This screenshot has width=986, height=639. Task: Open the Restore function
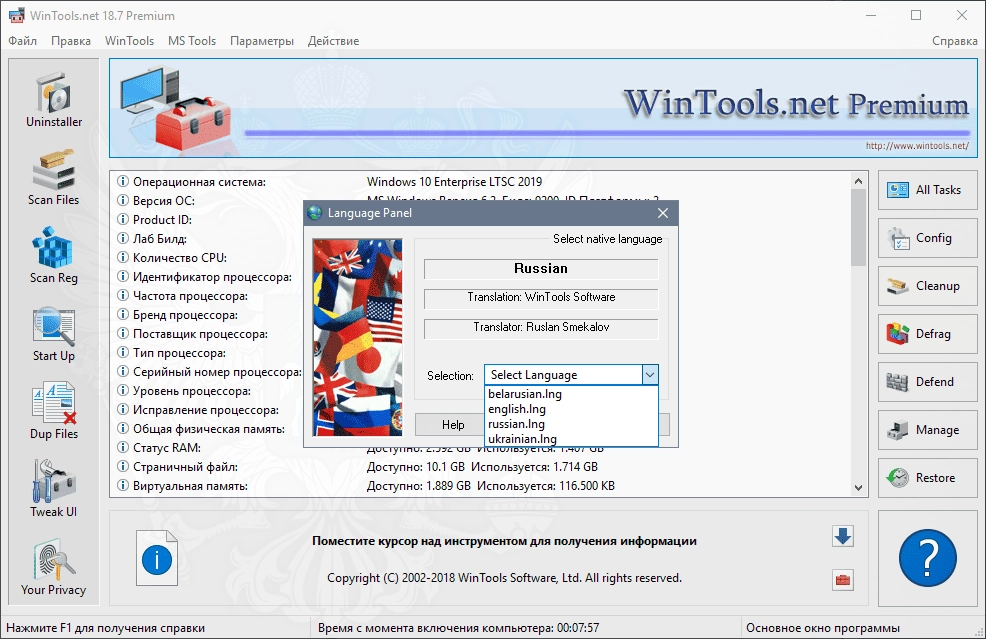tap(928, 478)
